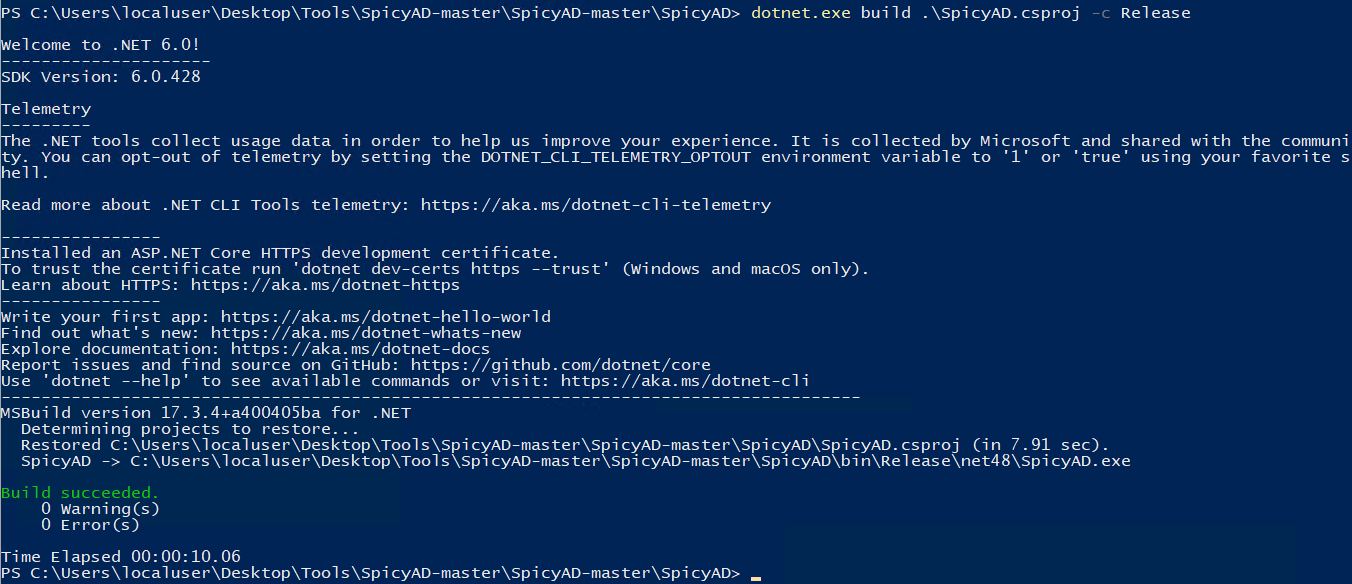Screen dimensions: 1352x584
Task: Follow the dotnet-whats-new URL
Action: (x=365, y=333)
